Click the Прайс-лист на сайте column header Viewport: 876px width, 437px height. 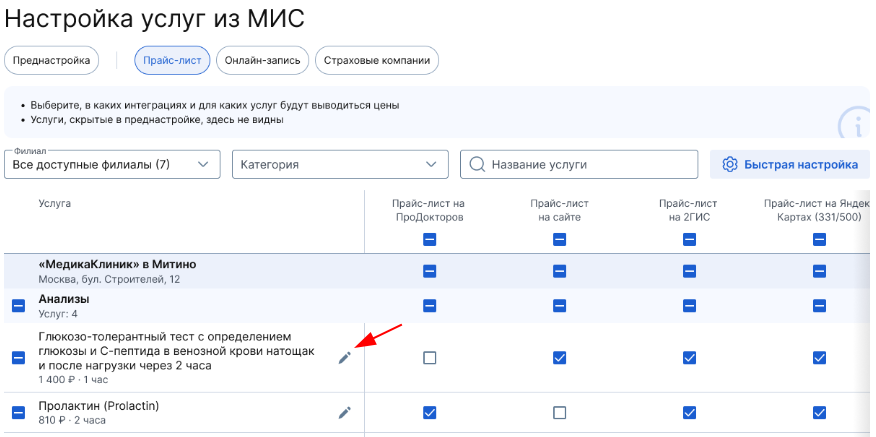pyautogui.click(x=559, y=211)
